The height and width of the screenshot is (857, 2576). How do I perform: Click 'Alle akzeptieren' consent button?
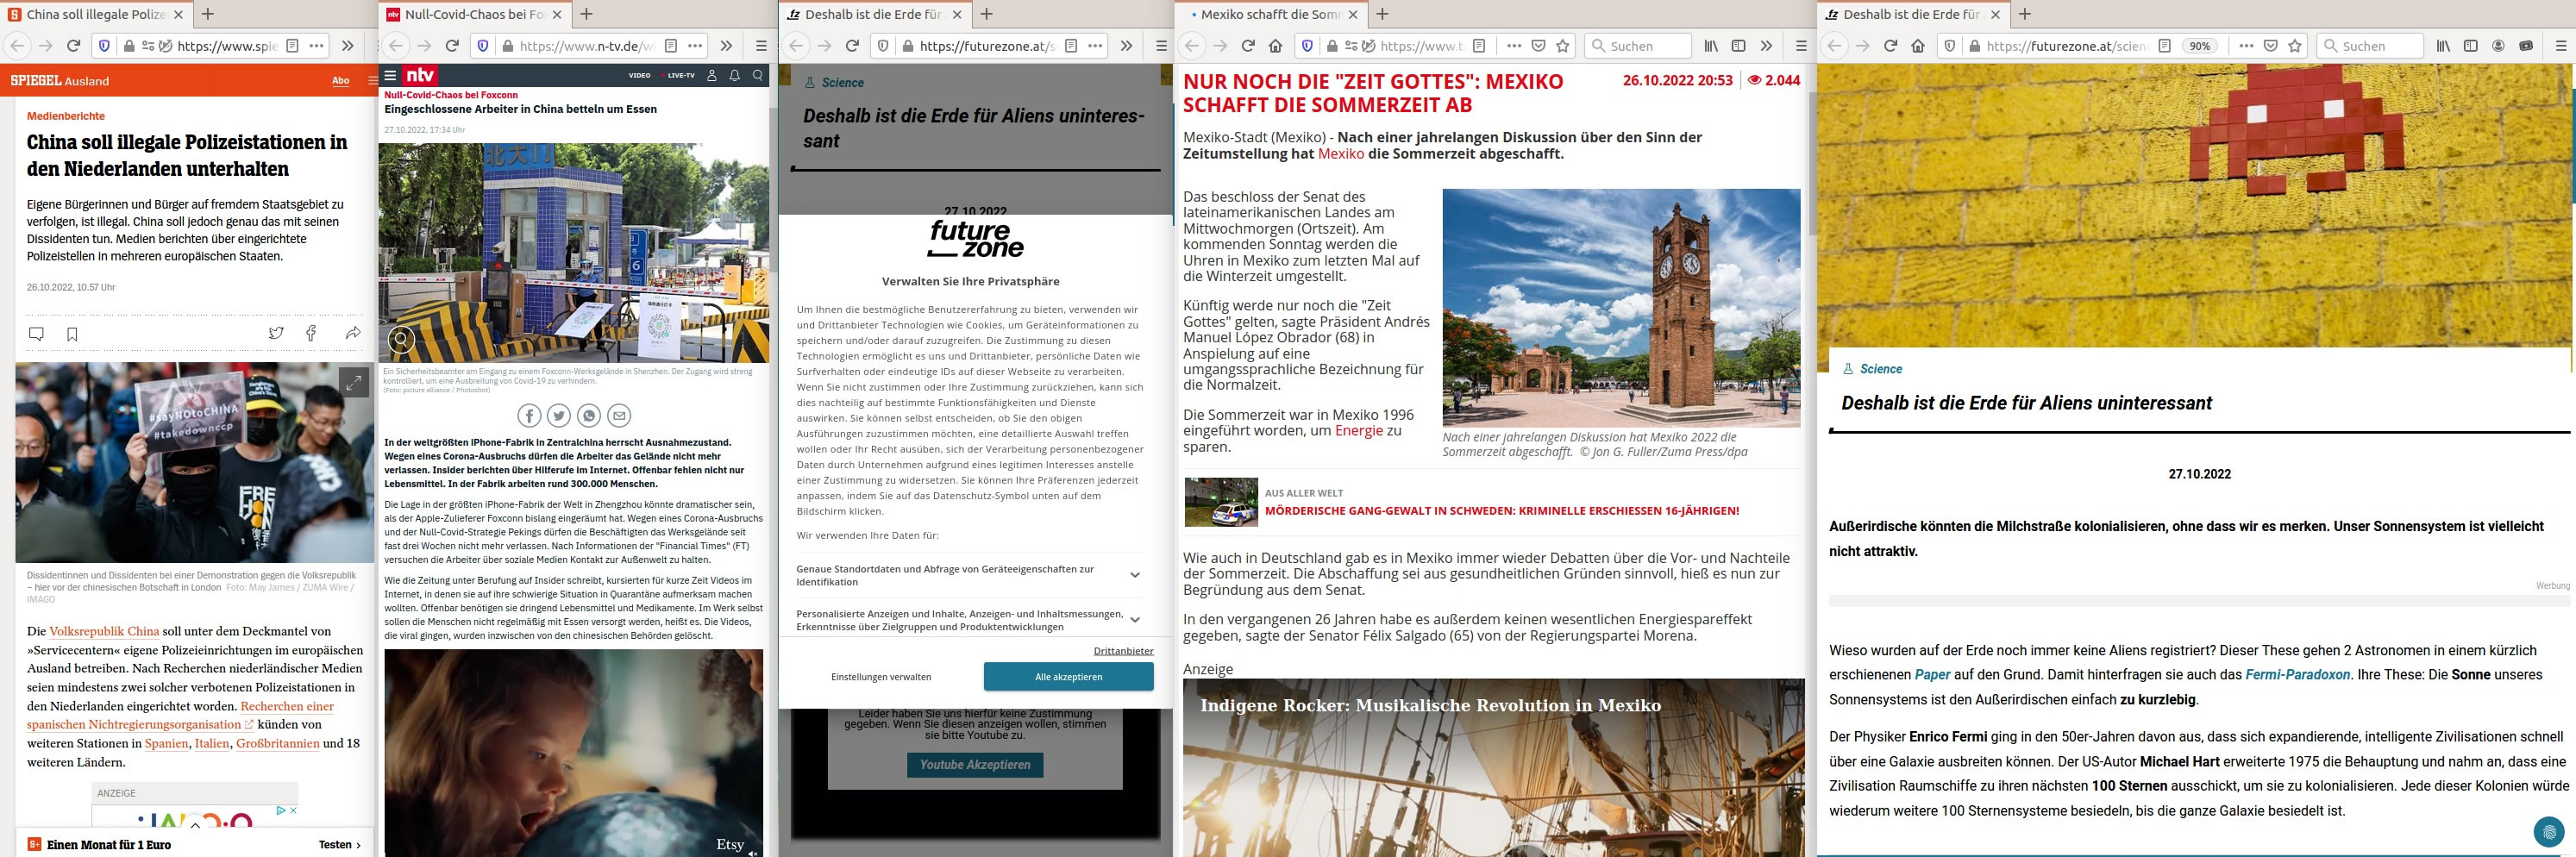[1068, 677]
